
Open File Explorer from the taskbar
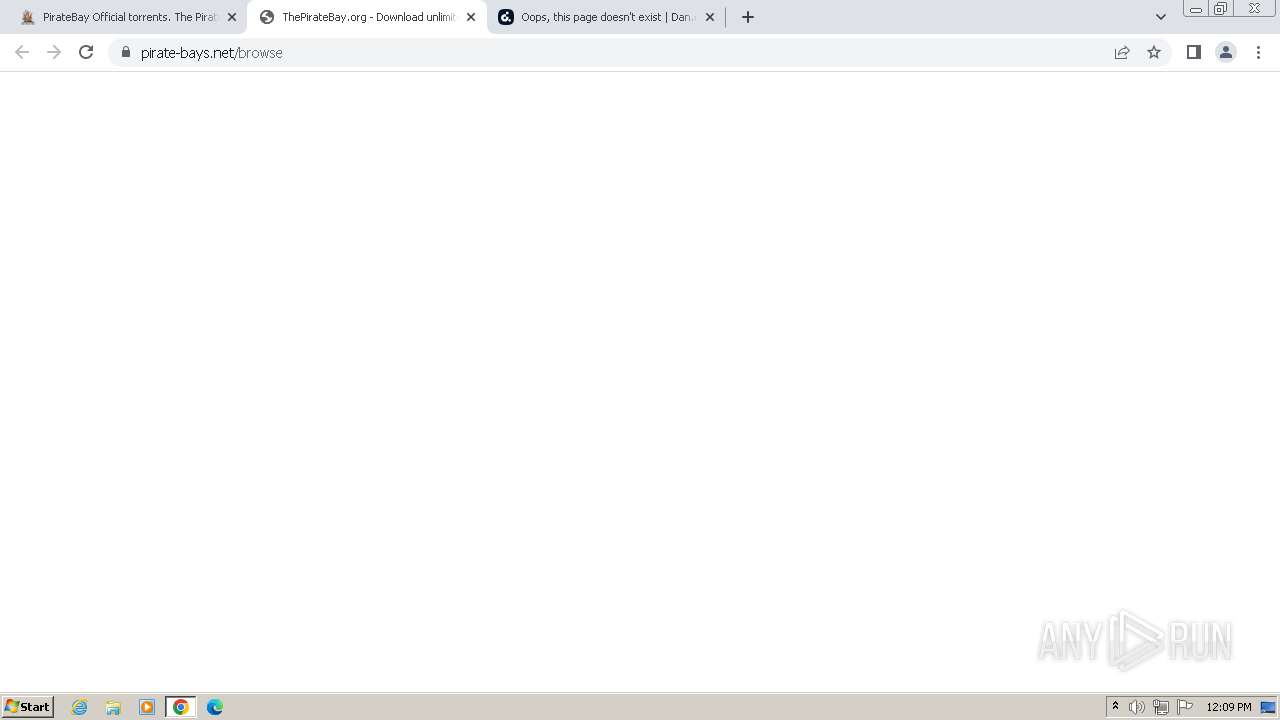click(113, 707)
